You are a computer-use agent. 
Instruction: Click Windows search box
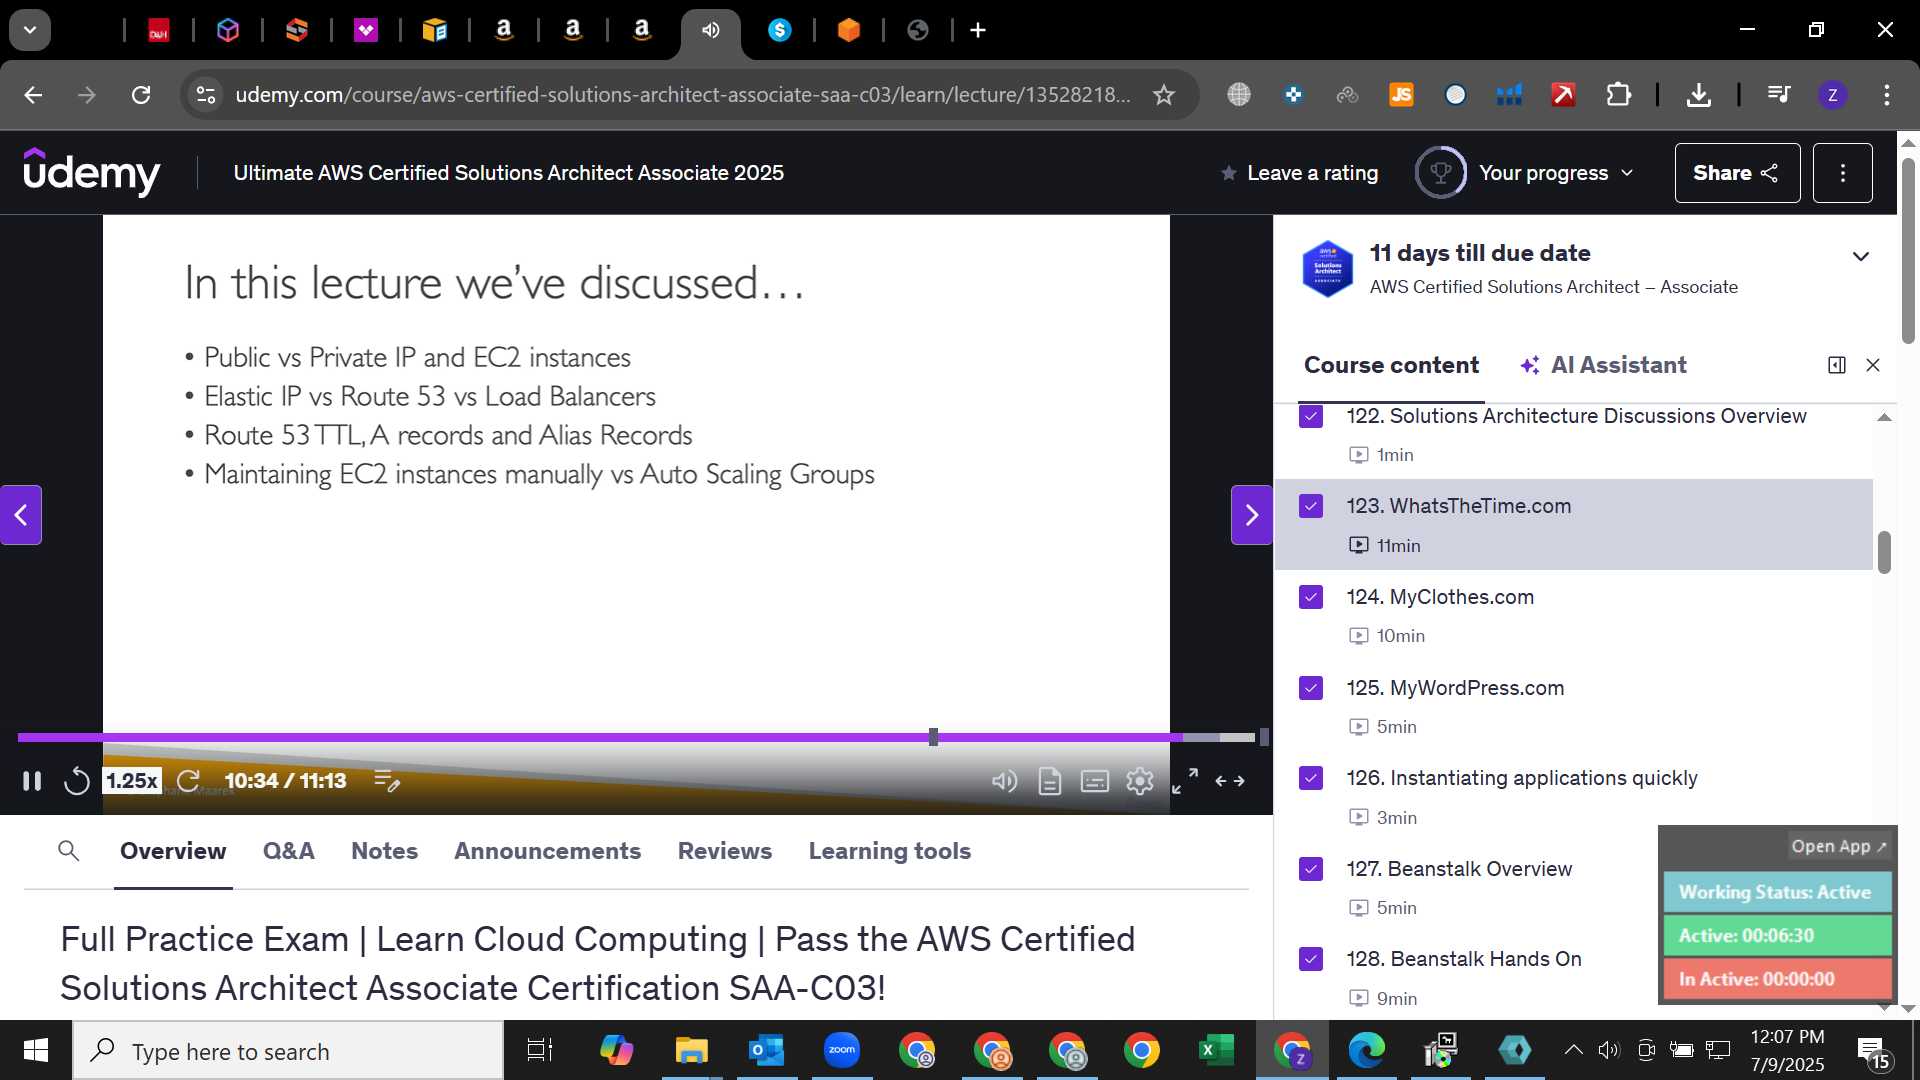[x=288, y=1051]
